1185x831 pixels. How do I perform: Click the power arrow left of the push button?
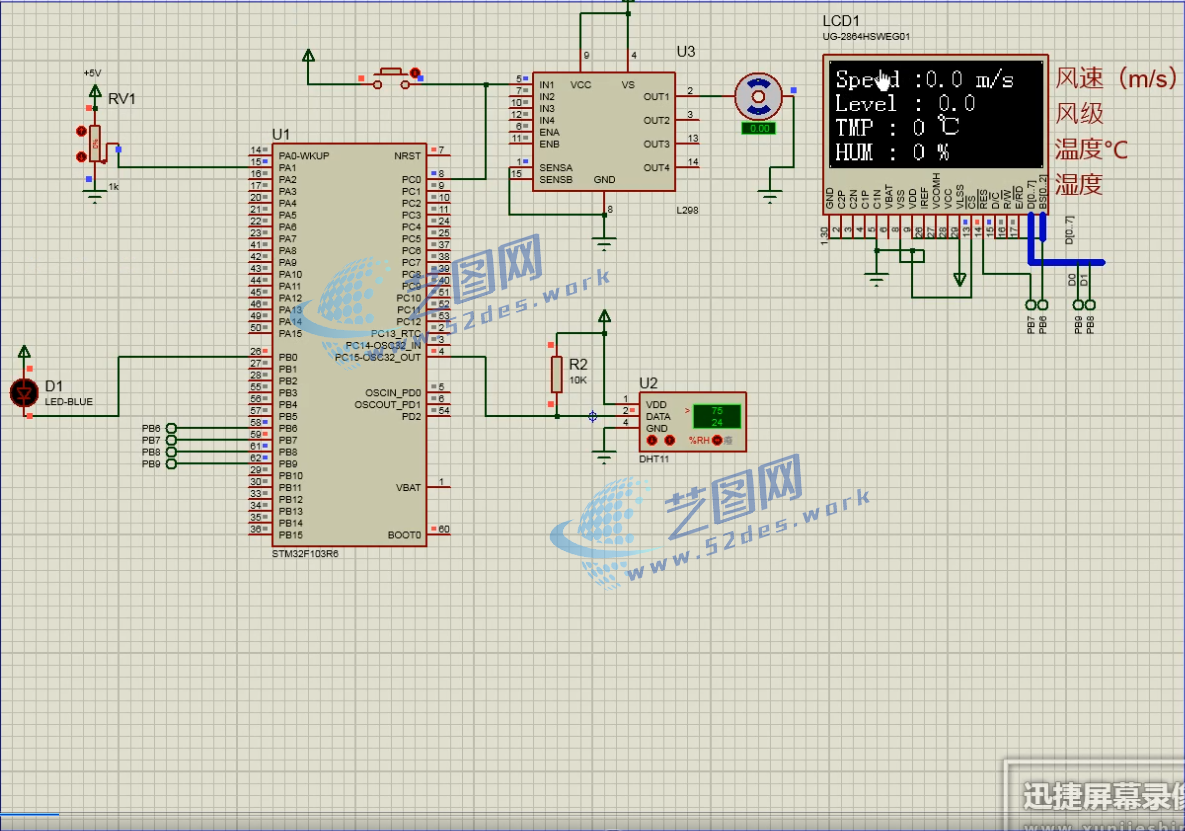[x=308, y=56]
